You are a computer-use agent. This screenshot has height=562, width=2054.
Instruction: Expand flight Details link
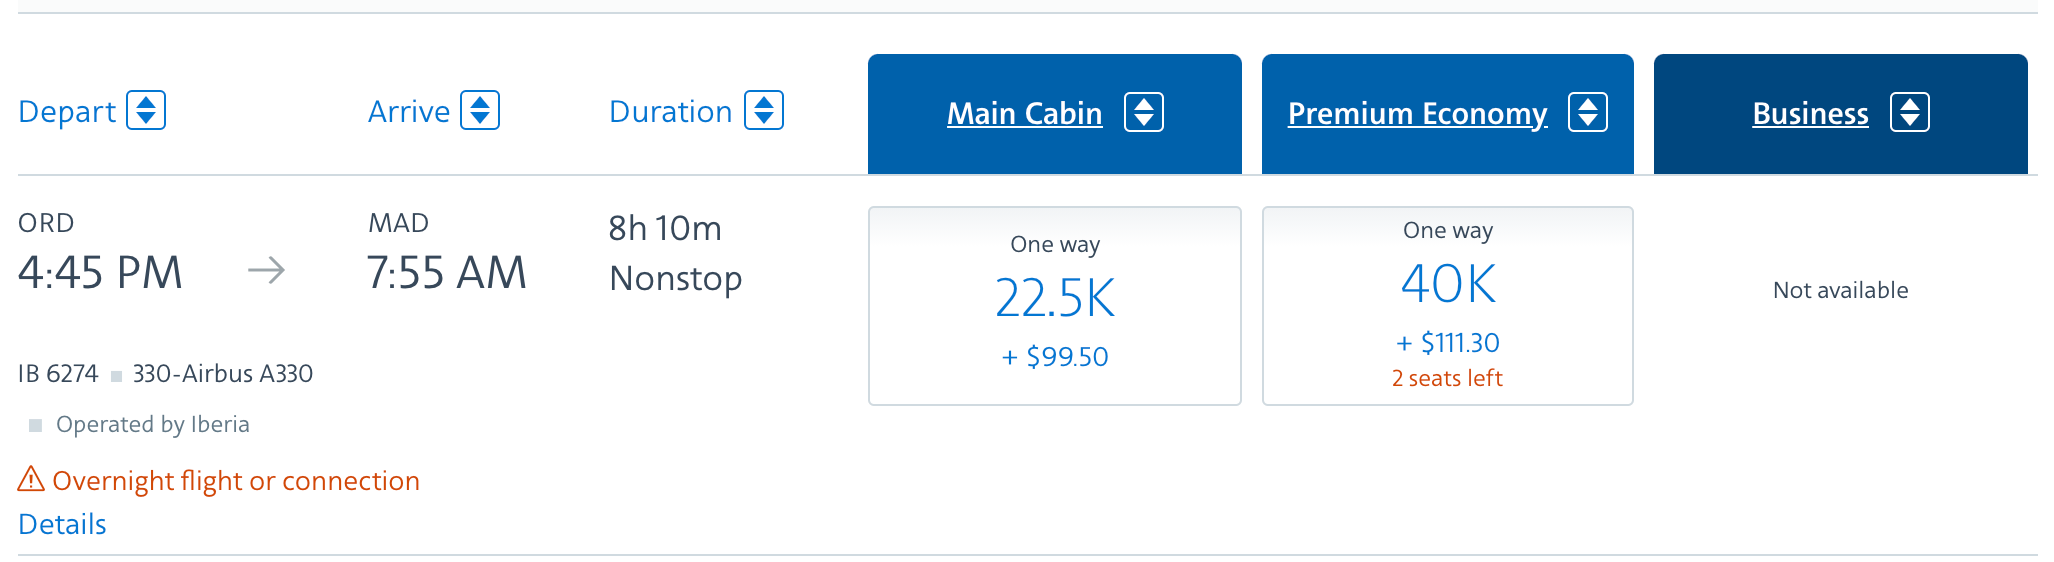[62, 524]
